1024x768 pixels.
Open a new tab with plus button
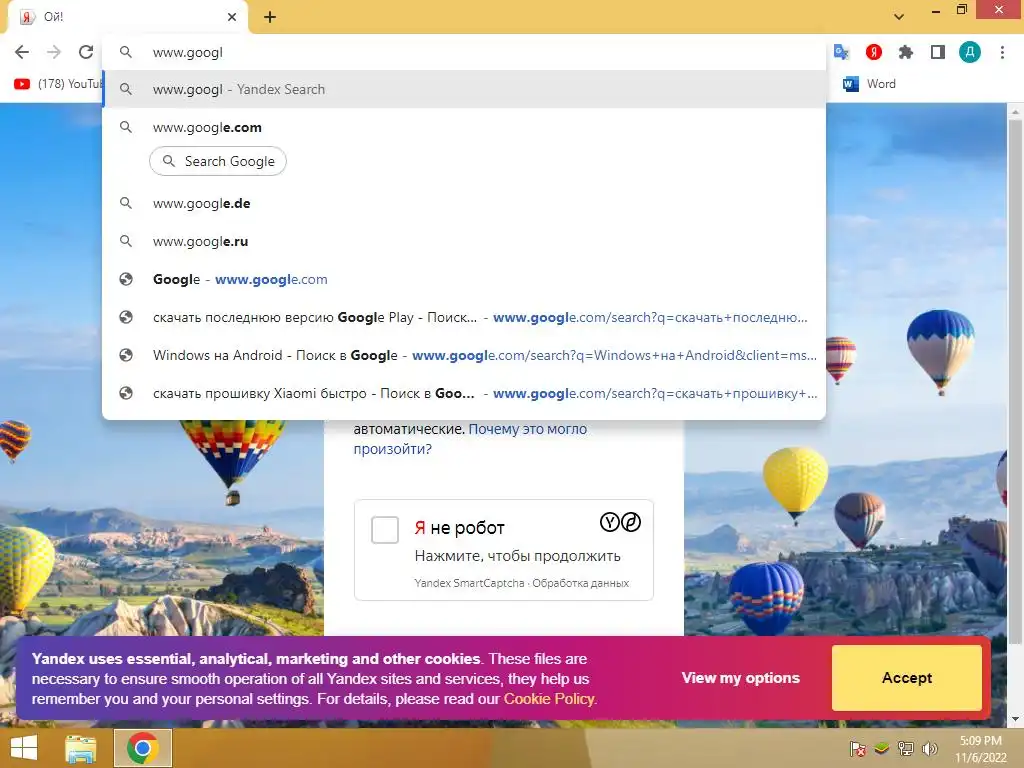pyautogui.click(x=270, y=17)
